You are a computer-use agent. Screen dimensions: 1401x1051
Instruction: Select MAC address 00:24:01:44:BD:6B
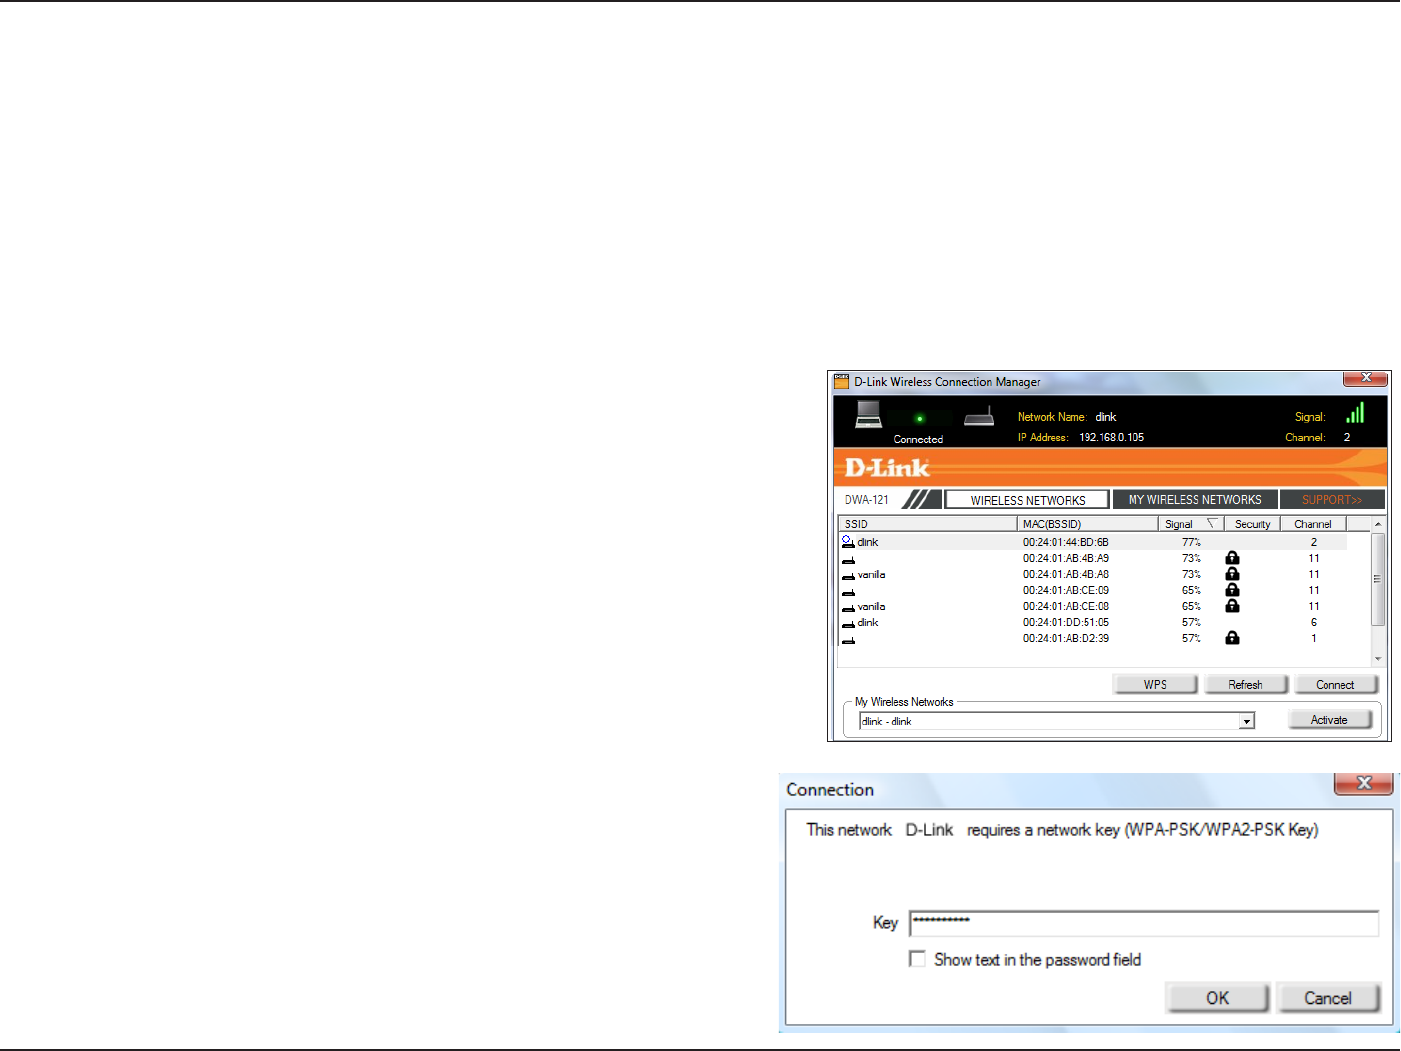[1065, 542]
